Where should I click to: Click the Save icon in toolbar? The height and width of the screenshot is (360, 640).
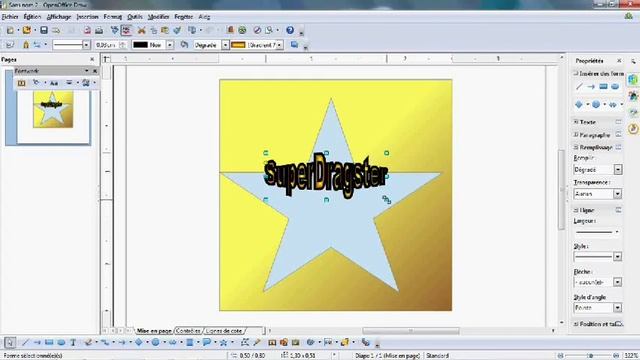[44, 30]
